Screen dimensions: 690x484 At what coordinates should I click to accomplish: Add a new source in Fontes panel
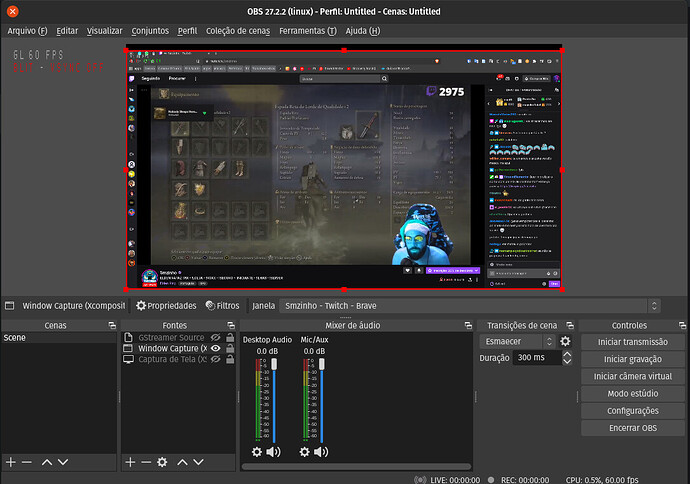(130, 462)
